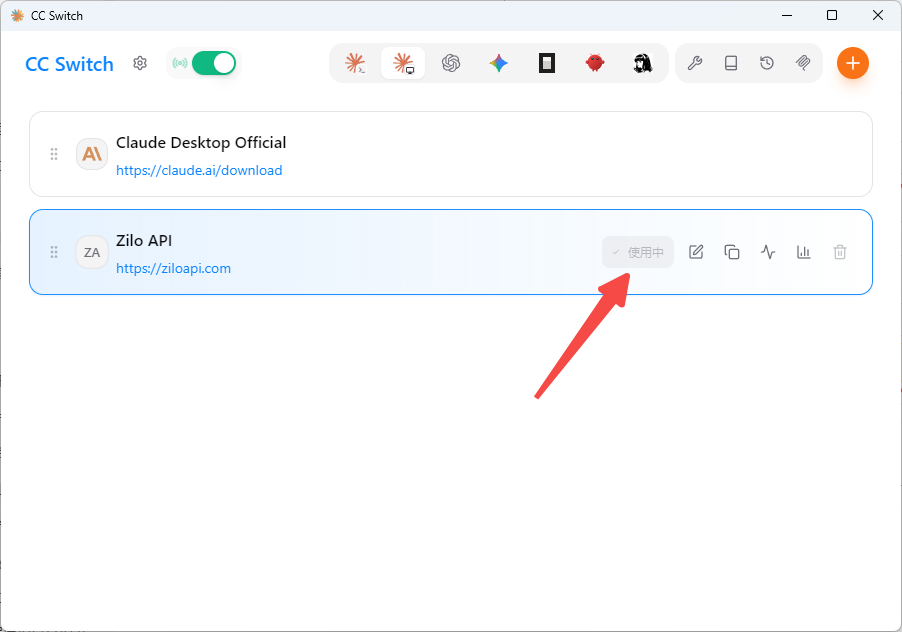
Task: Open the https://claude.ai/download link
Action: [x=199, y=170]
